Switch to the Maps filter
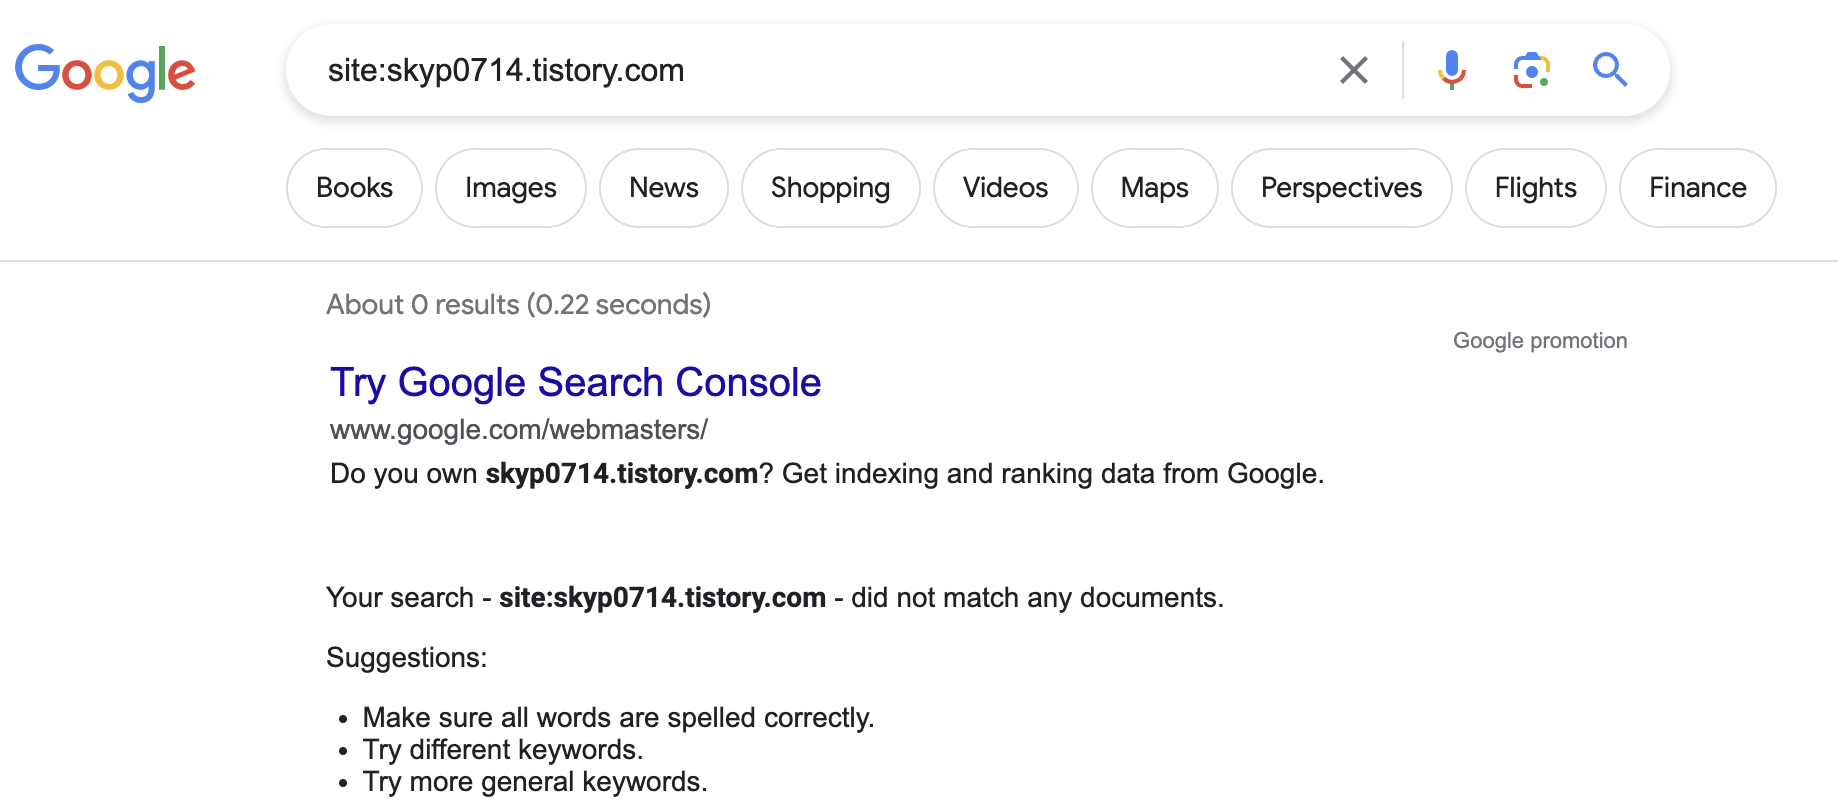Image resolution: width=1838 pixels, height=810 pixels. click(1155, 188)
